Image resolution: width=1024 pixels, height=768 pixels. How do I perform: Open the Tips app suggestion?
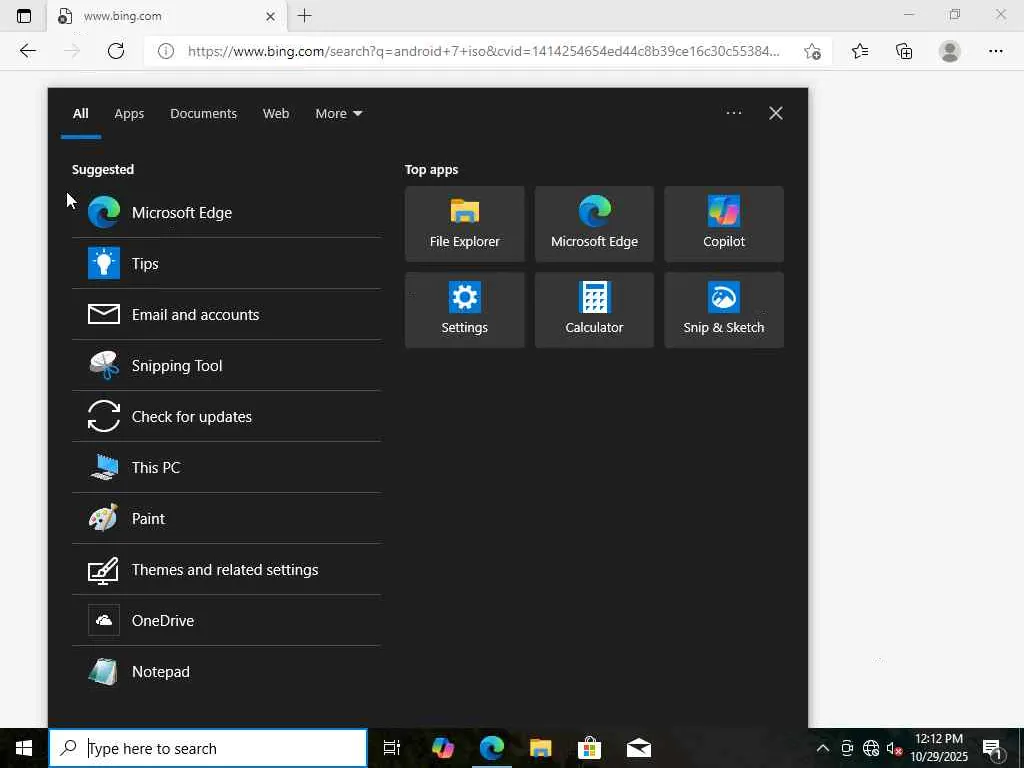[226, 263]
